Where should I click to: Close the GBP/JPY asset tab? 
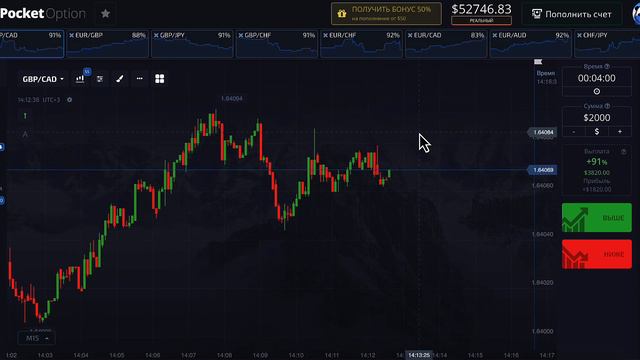[x=156, y=36]
